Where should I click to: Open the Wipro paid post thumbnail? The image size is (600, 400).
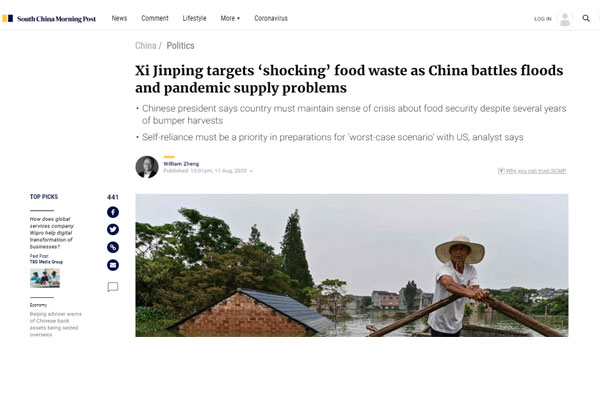pyautogui.click(x=45, y=278)
